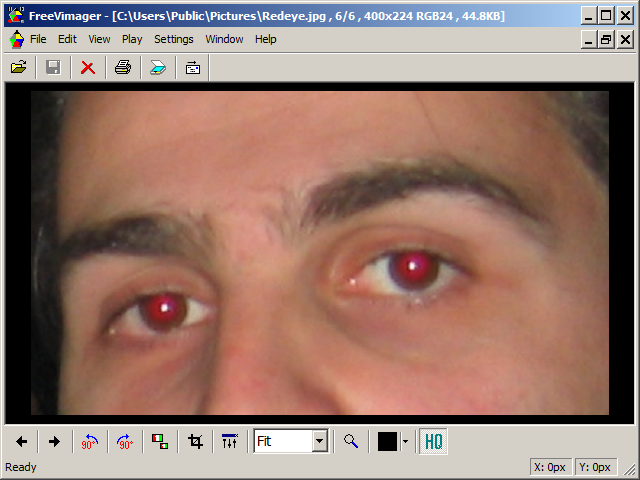The width and height of the screenshot is (640, 480).
Task: Restore down the inner document window
Action: click(607, 40)
